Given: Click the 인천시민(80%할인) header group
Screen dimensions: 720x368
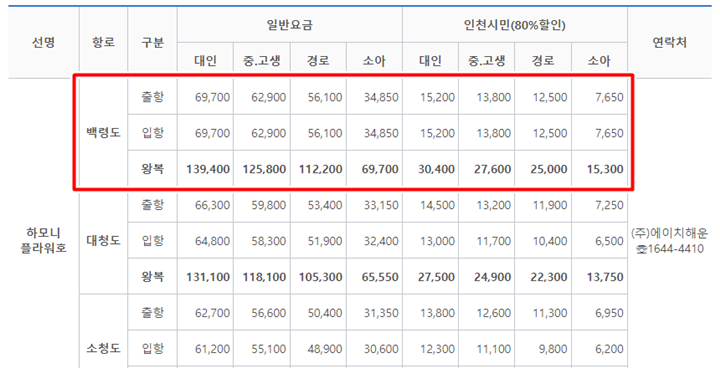Looking at the screenshot, I should [x=515, y=25].
